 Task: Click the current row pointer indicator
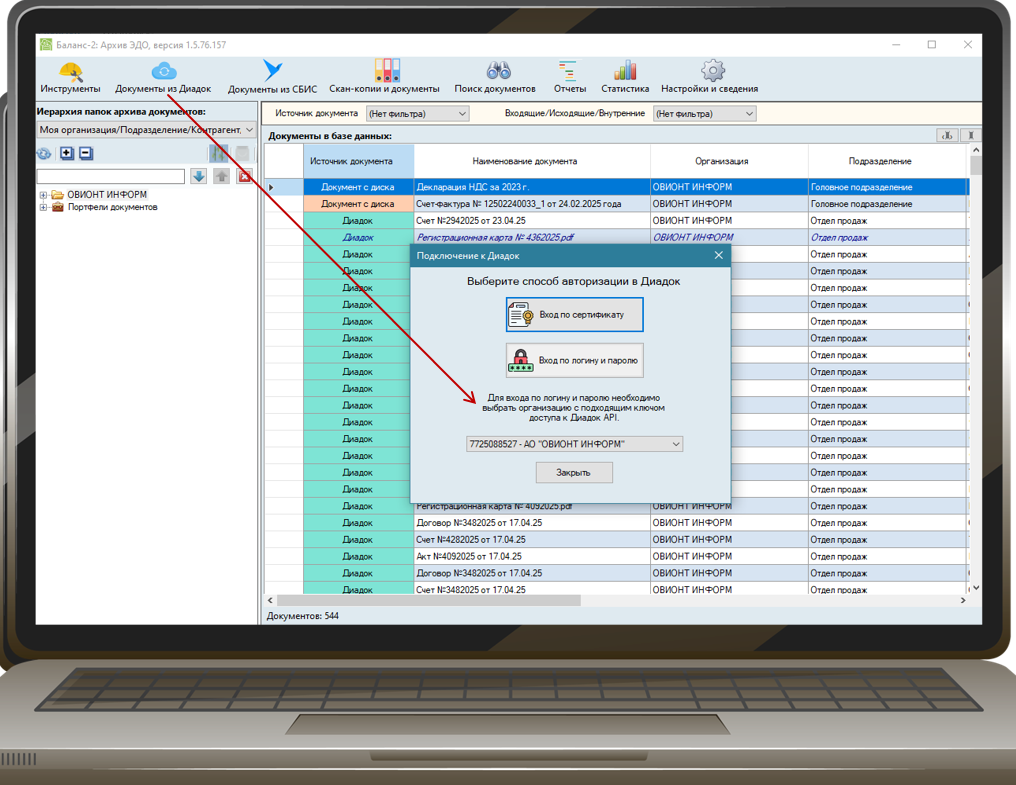pyautogui.click(x=271, y=187)
